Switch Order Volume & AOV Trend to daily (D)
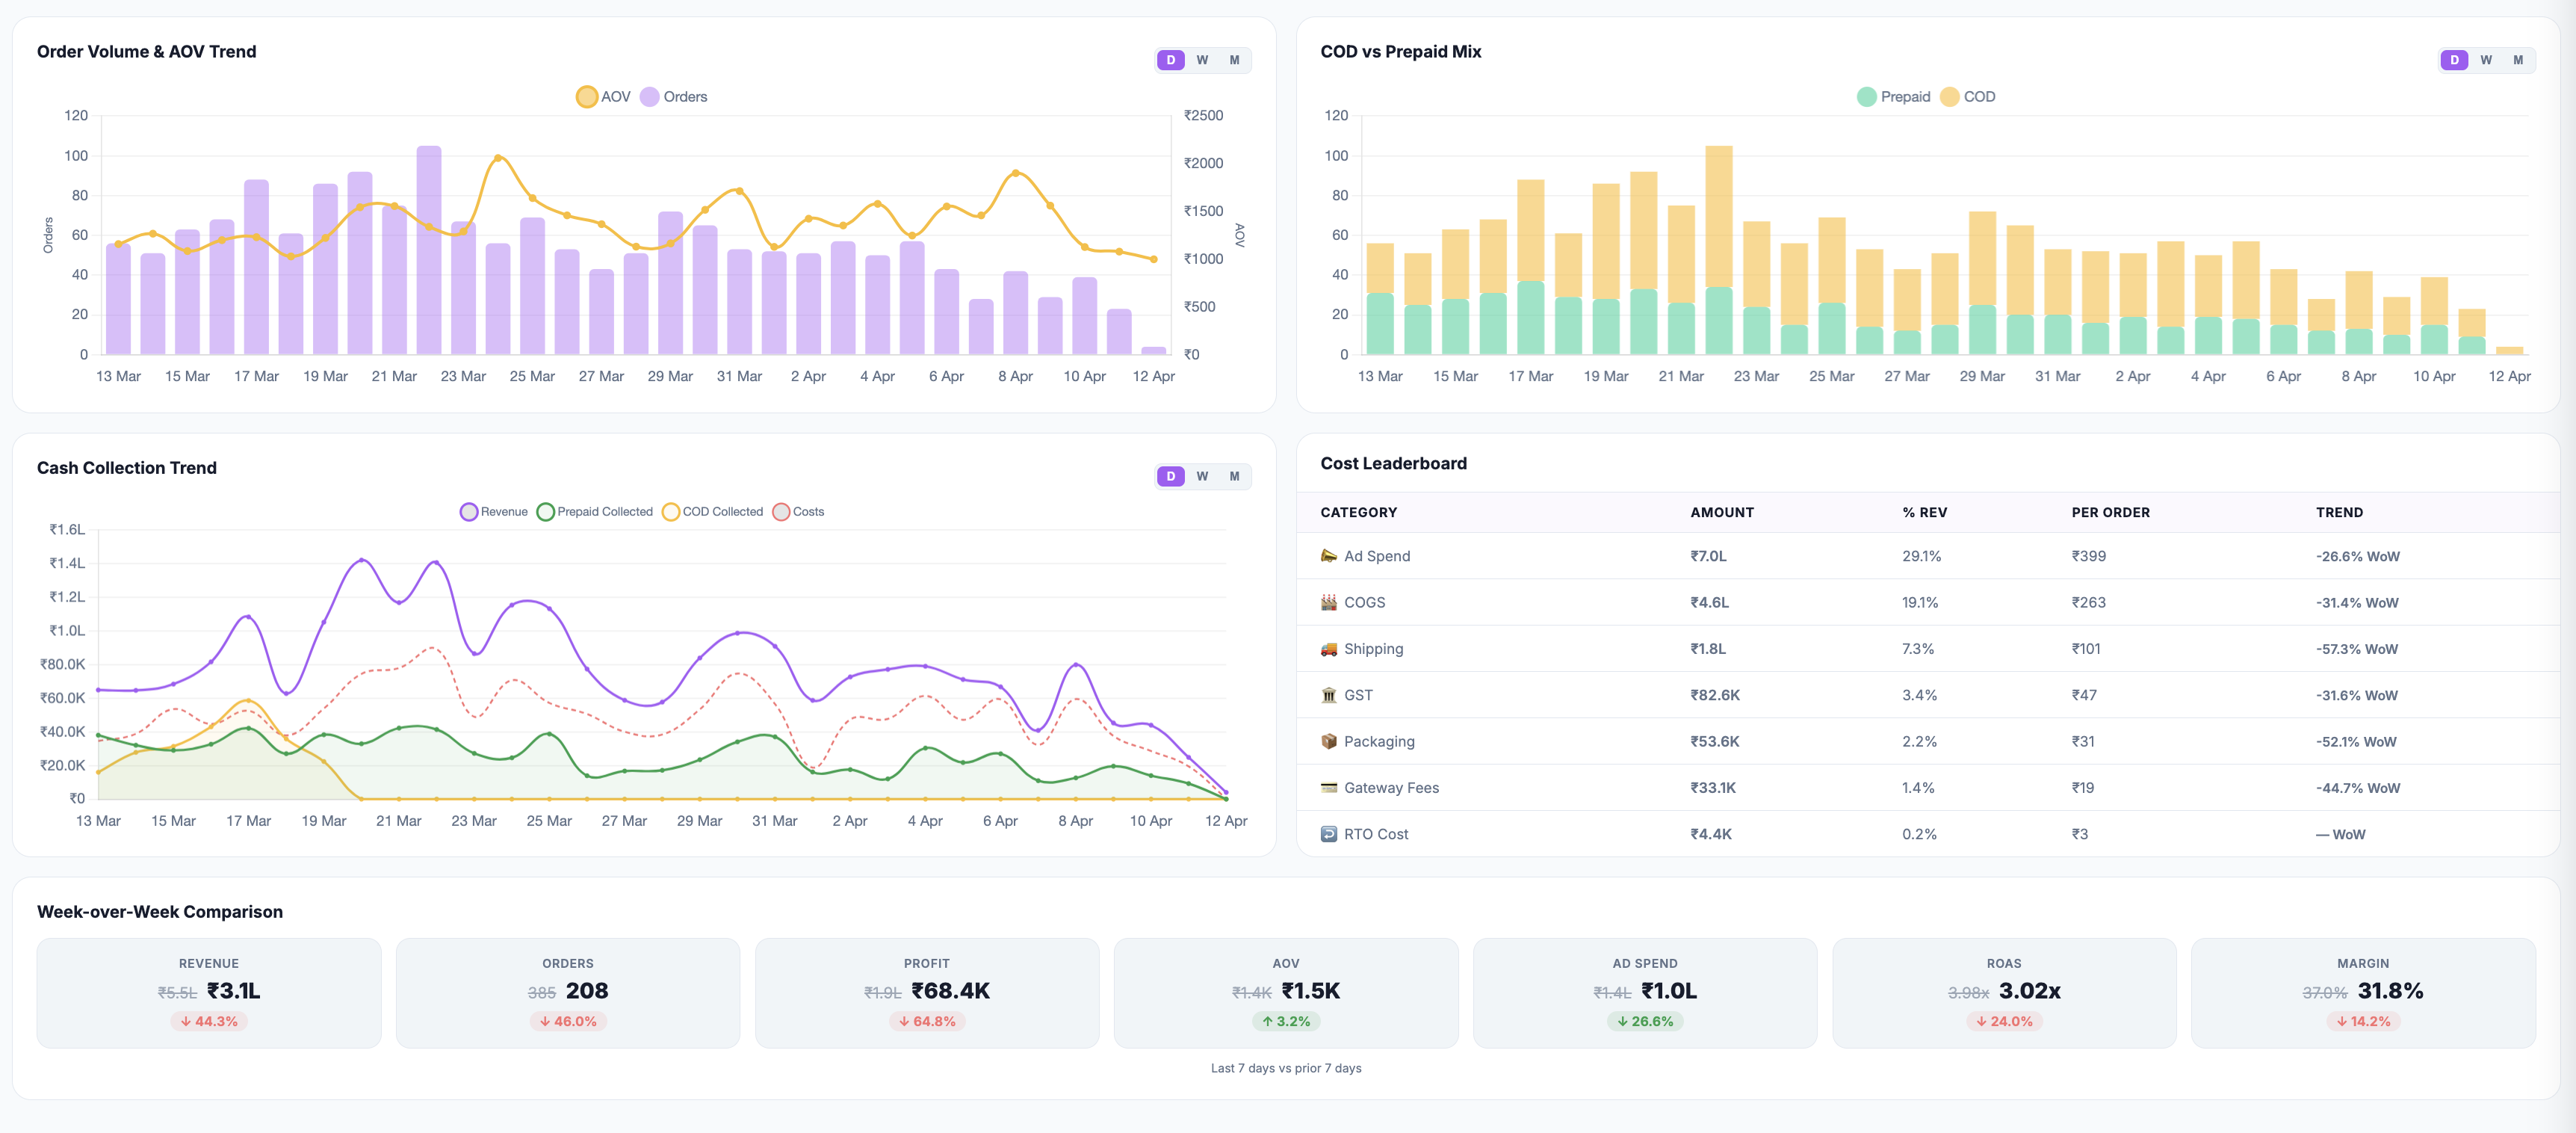Screen dimensions: 2576x1133 [x=1171, y=60]
